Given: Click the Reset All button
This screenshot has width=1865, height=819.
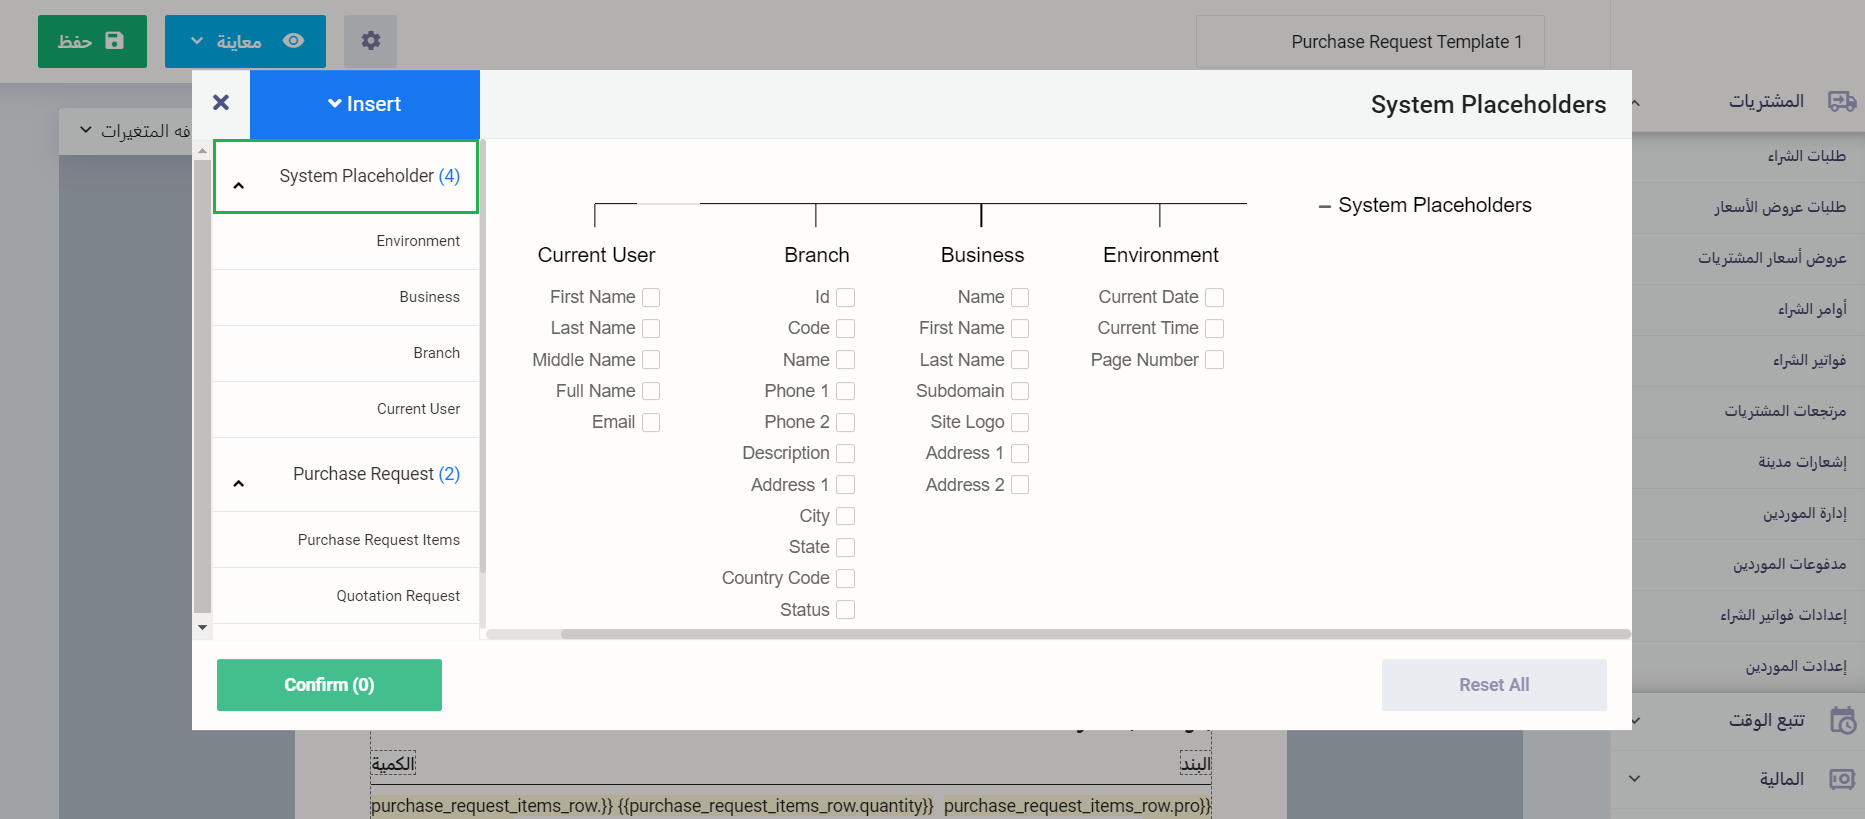Looking at the screenshot, I should (1493, 685).
